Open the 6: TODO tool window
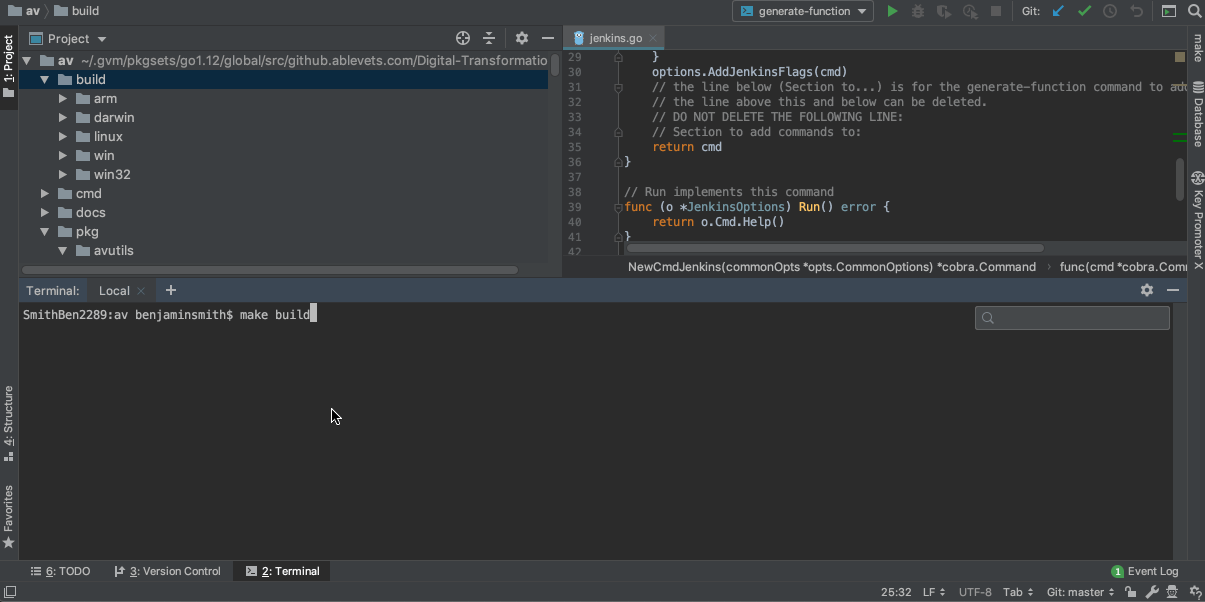 (x=60, y=571)
